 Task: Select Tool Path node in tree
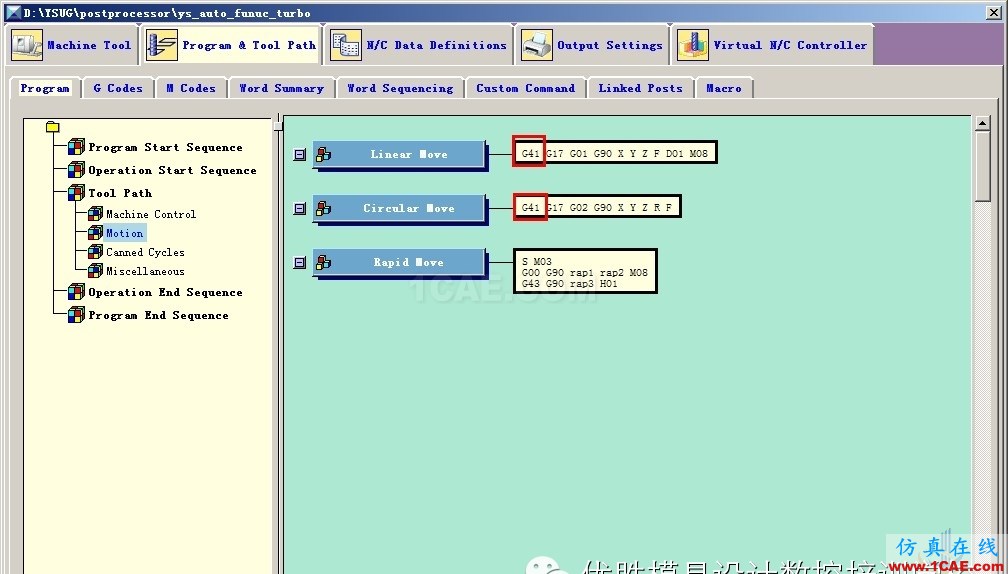(x=120, y=193)
